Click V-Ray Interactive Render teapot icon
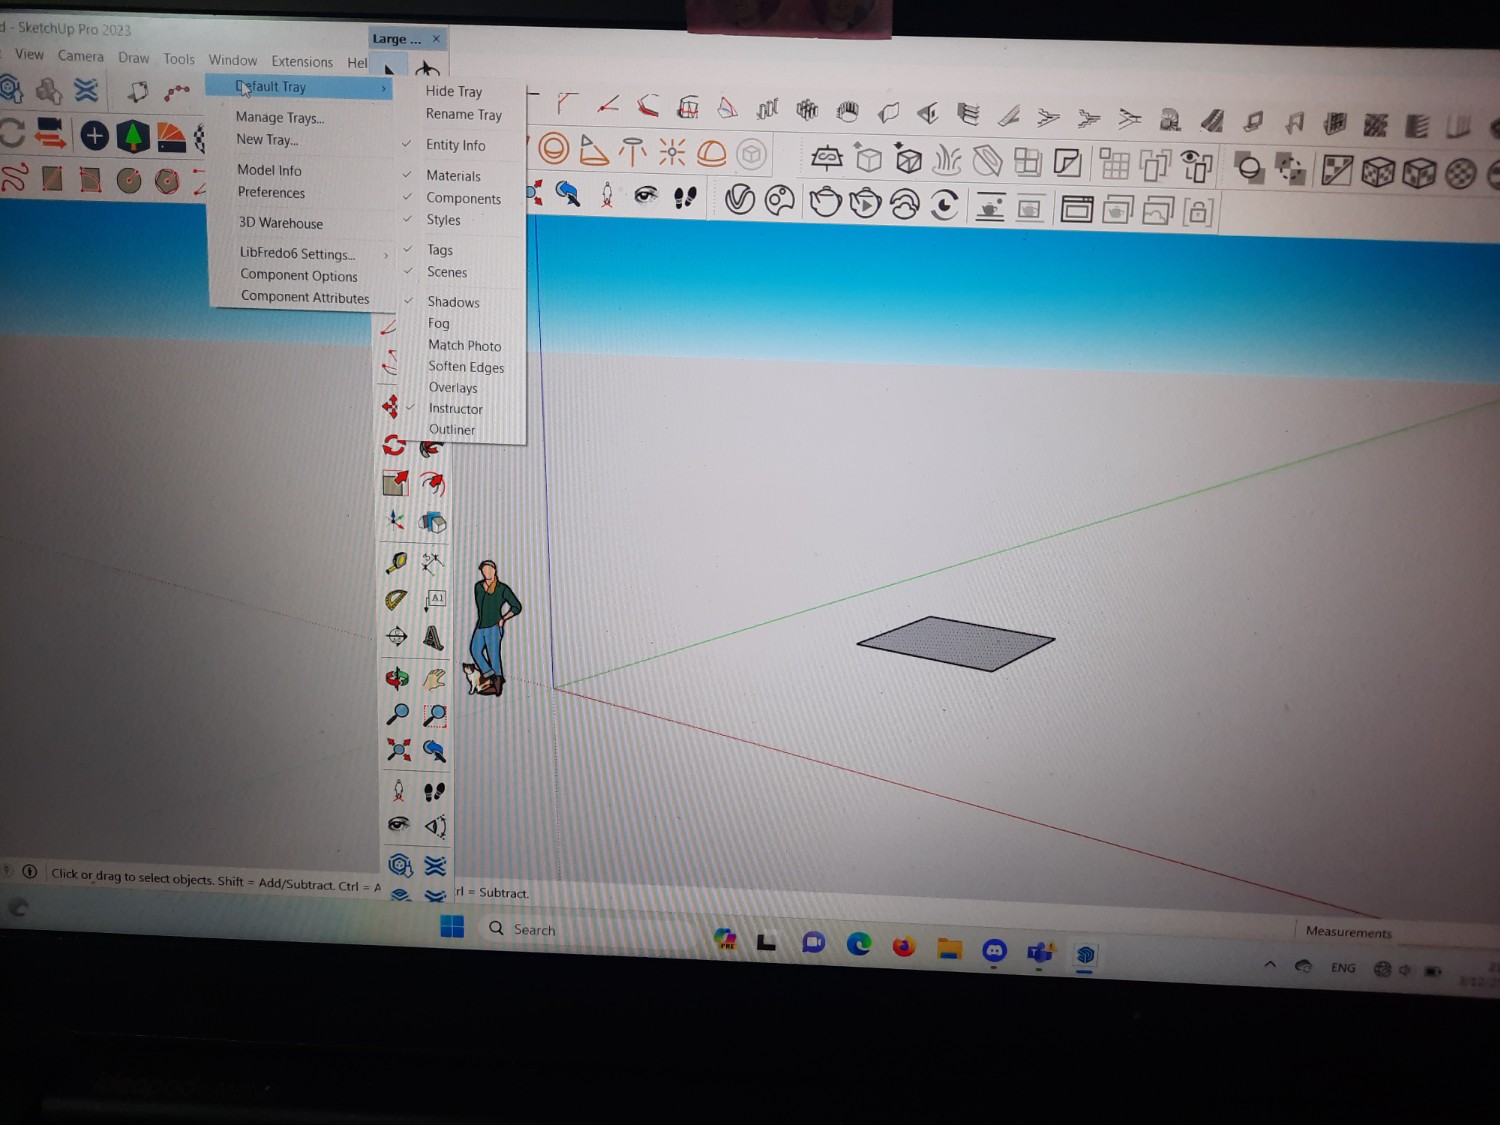 pyautogui.click(x=865, y=203)
